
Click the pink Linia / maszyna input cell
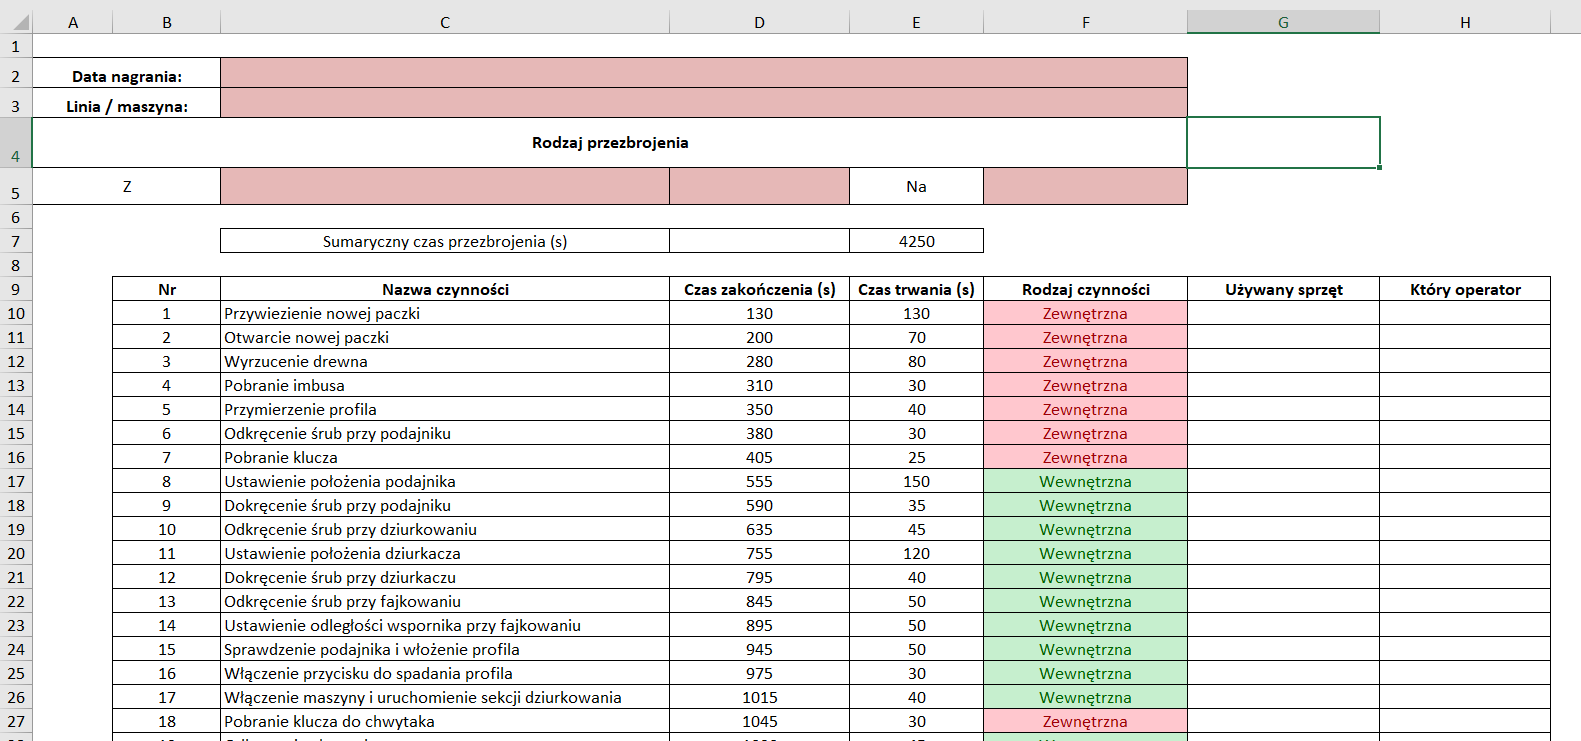point(703,103)
